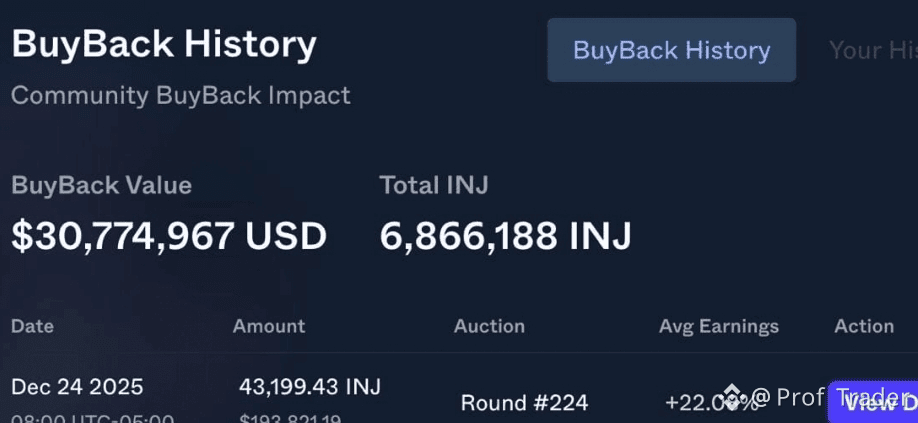Select the 6,866,188 INJ total figure
This screenshot has height=423, width=918.
click(x=505, y=236)
